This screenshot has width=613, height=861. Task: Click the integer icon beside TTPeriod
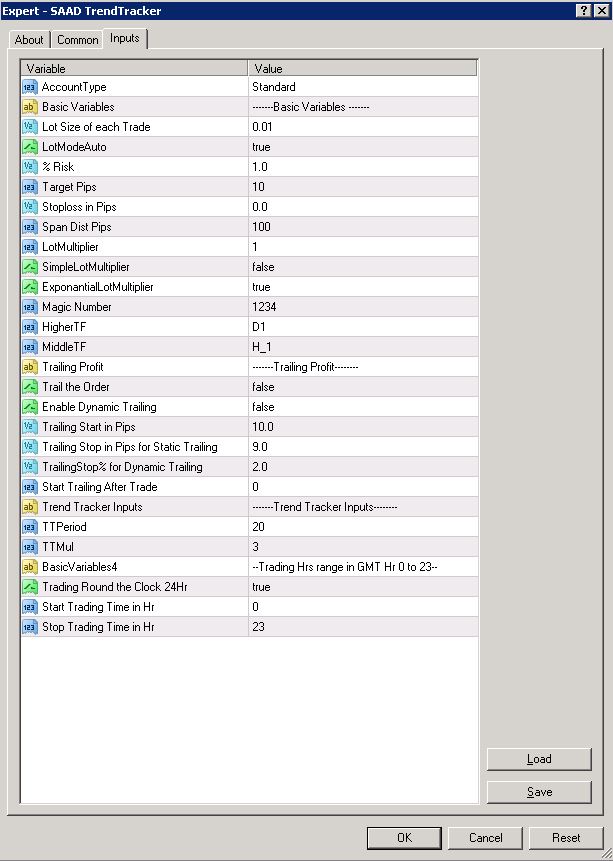click(x=30, y=527)
